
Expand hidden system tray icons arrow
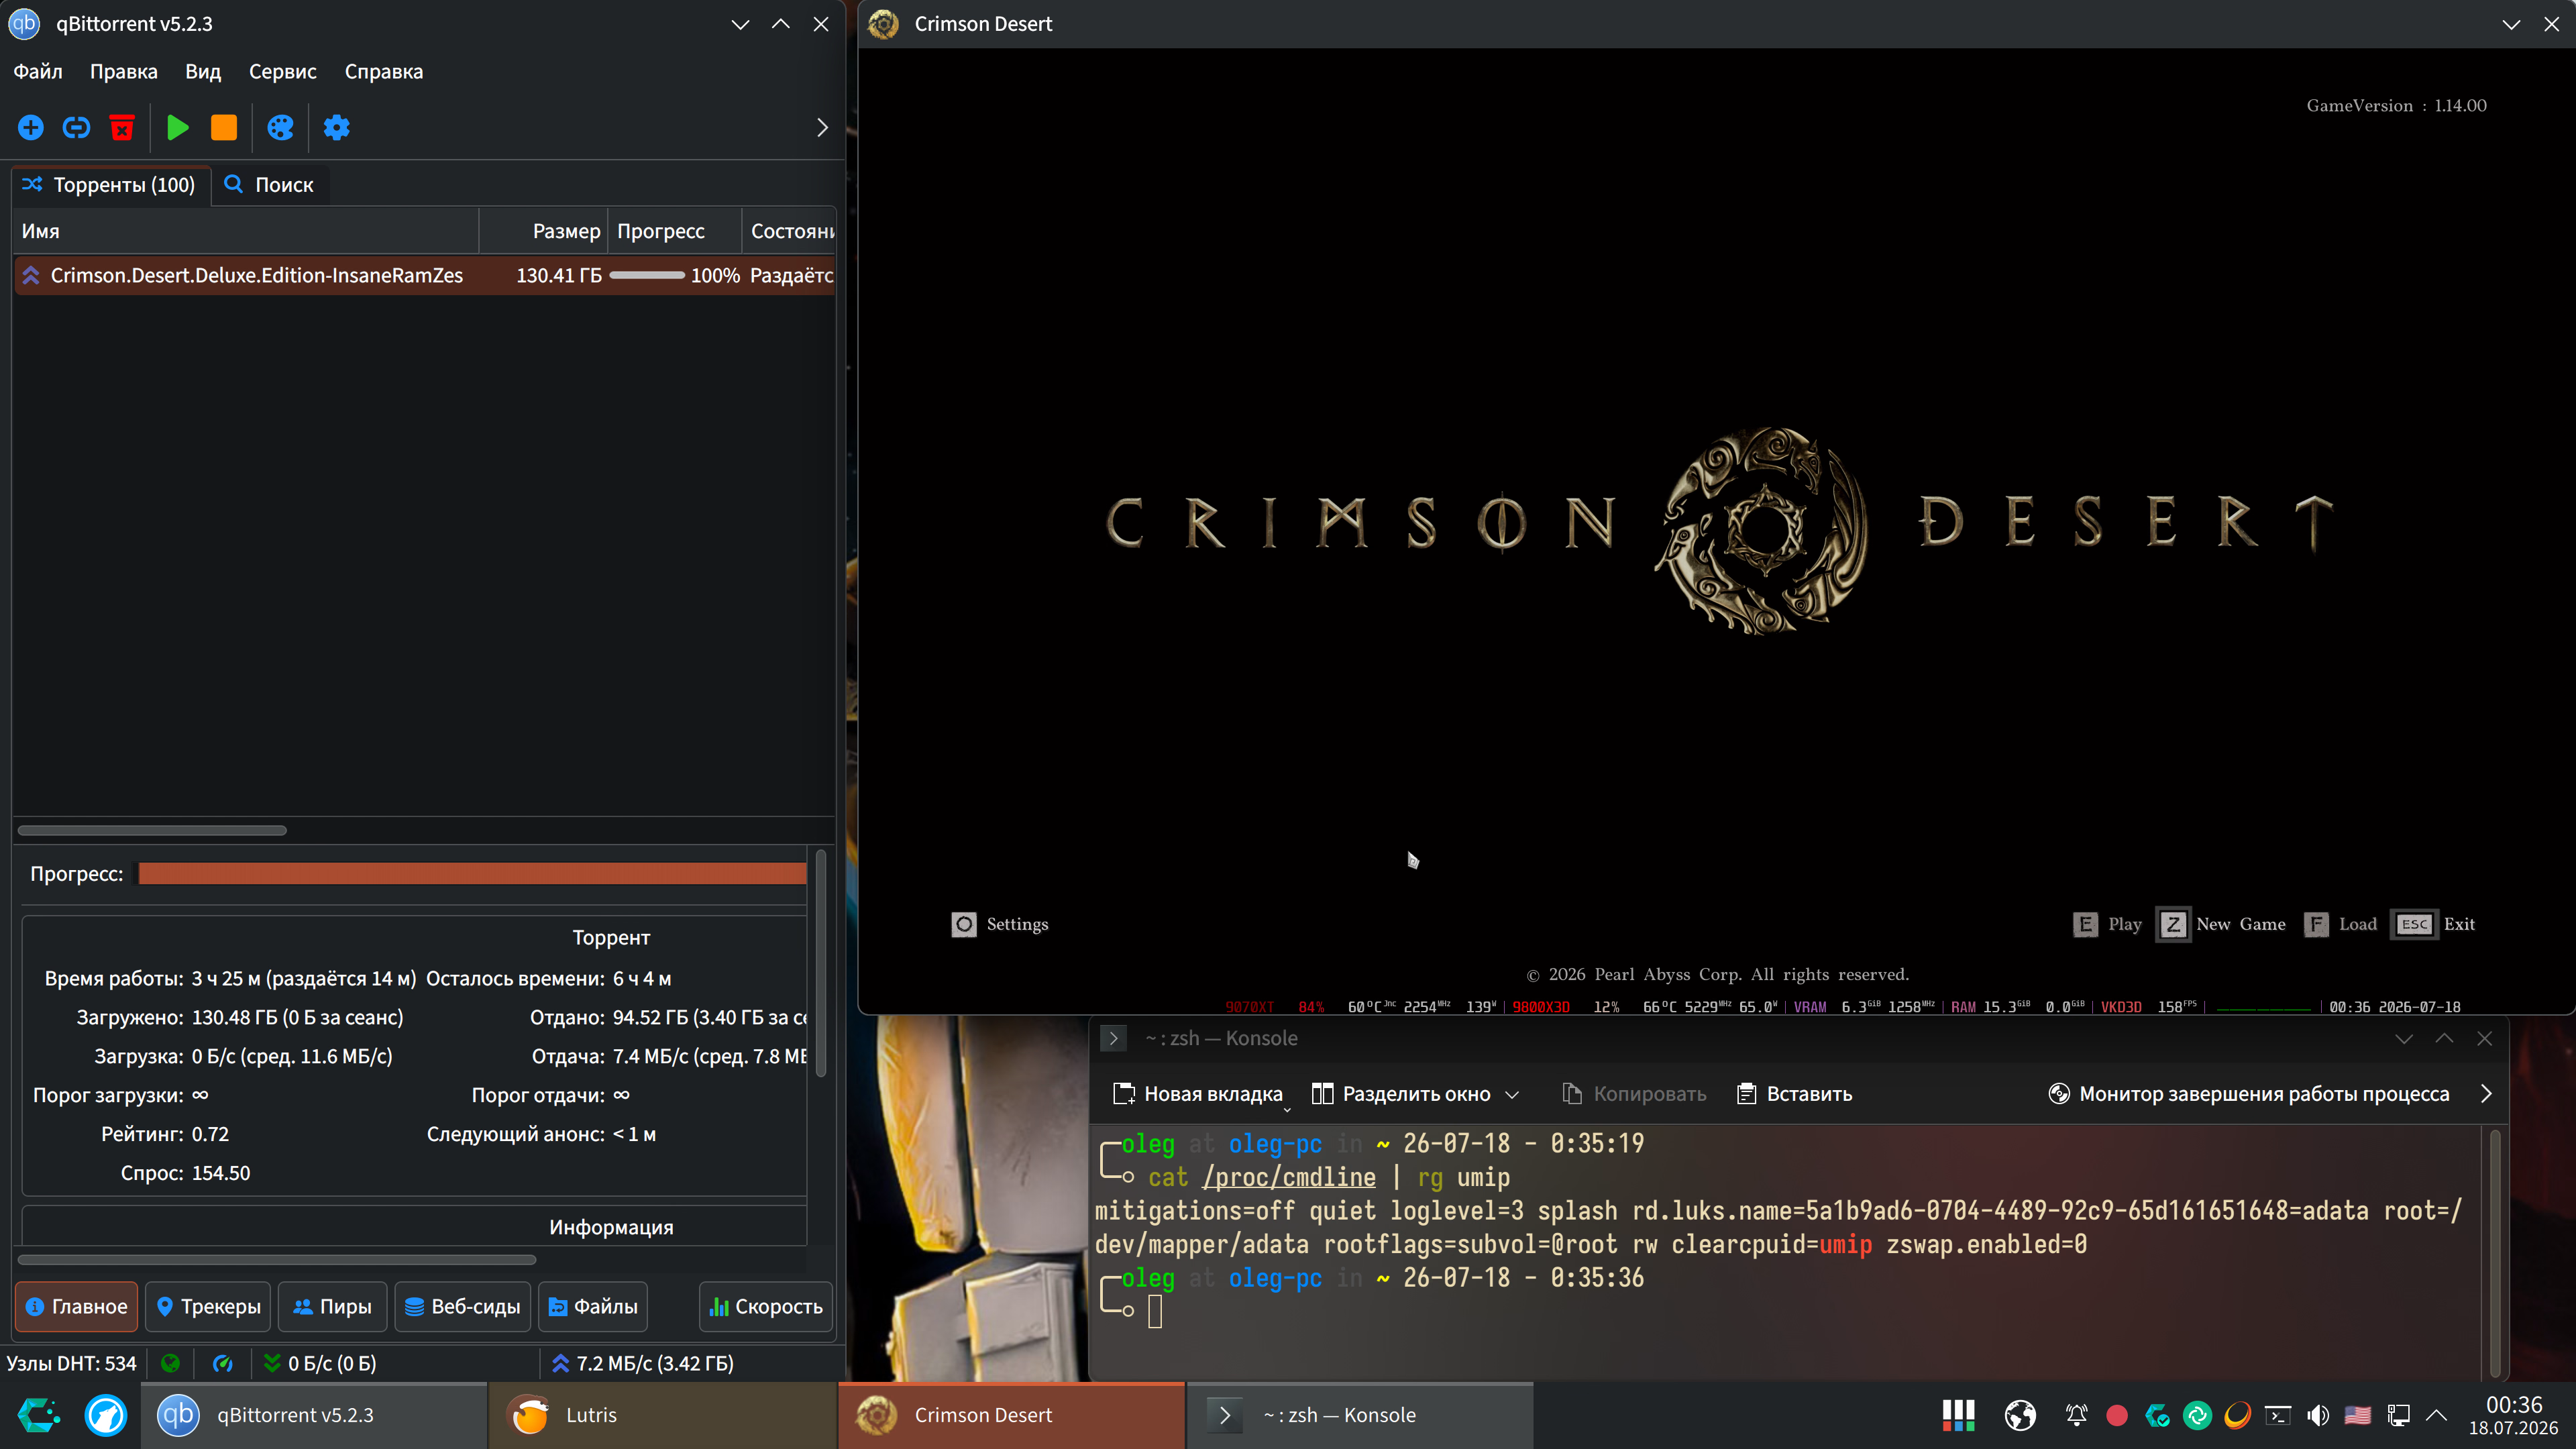pyautogui.click(x=2437, y=1415)
